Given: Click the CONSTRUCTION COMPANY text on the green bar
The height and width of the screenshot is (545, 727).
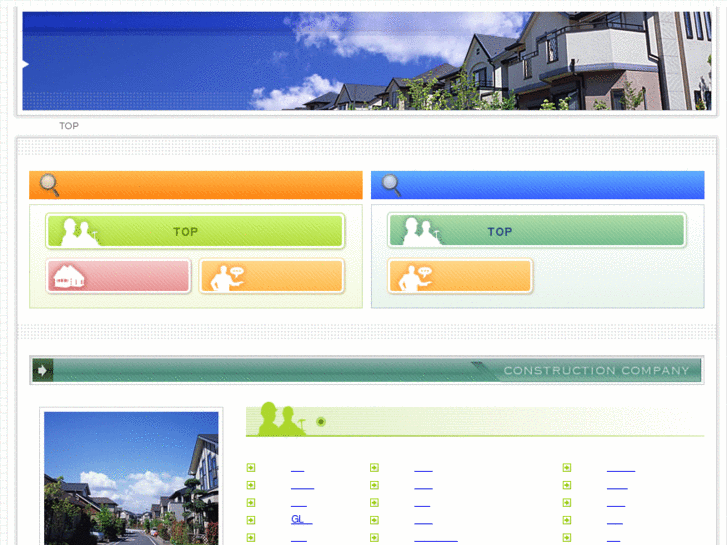Looking at the screenshot, I should (x=596, y=370).
